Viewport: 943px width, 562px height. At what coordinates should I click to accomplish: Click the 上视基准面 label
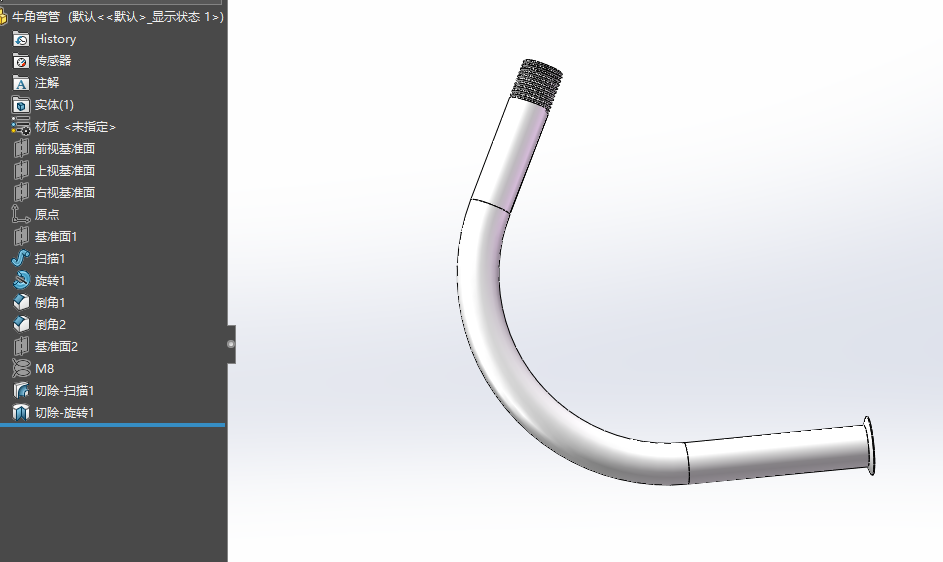click(x=65, y=170)
